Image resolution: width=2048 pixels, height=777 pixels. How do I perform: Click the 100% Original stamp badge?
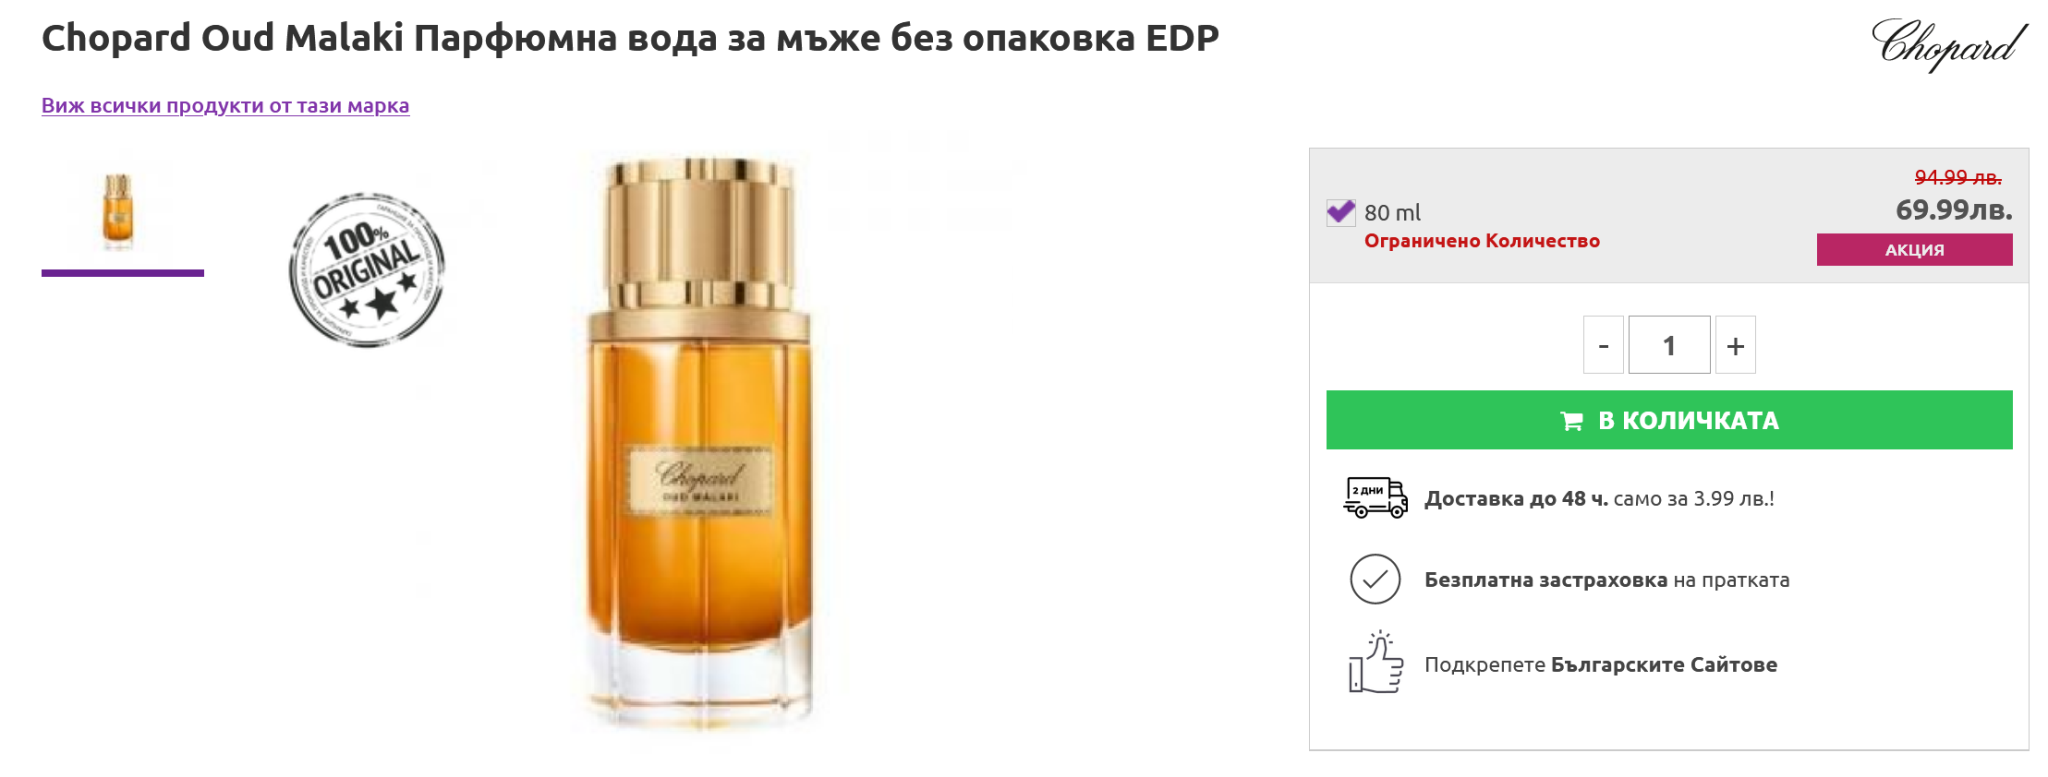(367, 270)
